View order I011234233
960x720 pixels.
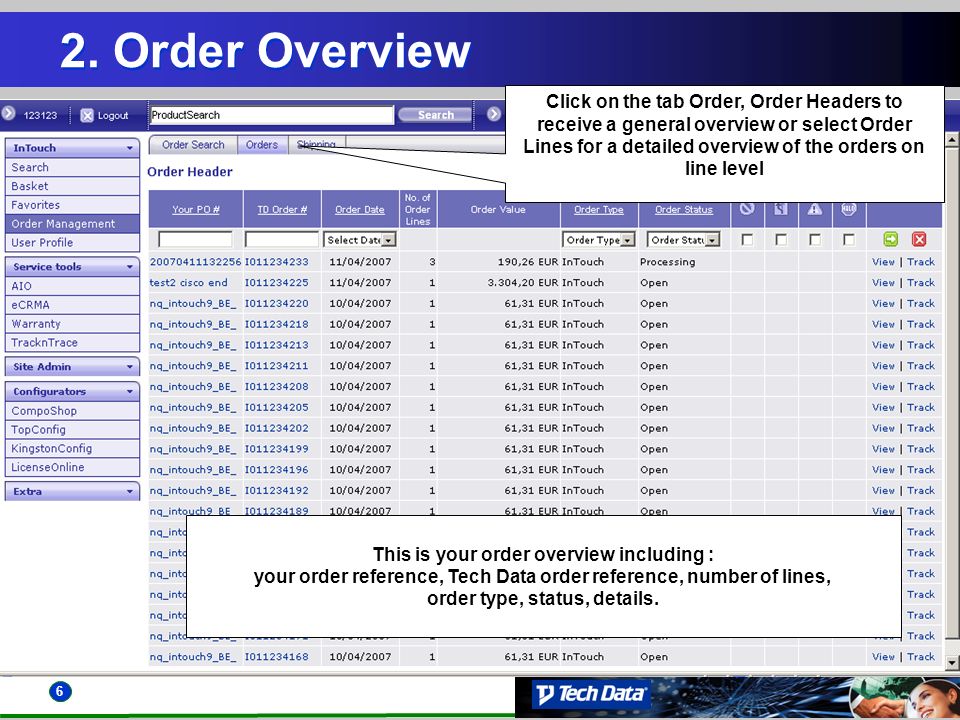883,262
